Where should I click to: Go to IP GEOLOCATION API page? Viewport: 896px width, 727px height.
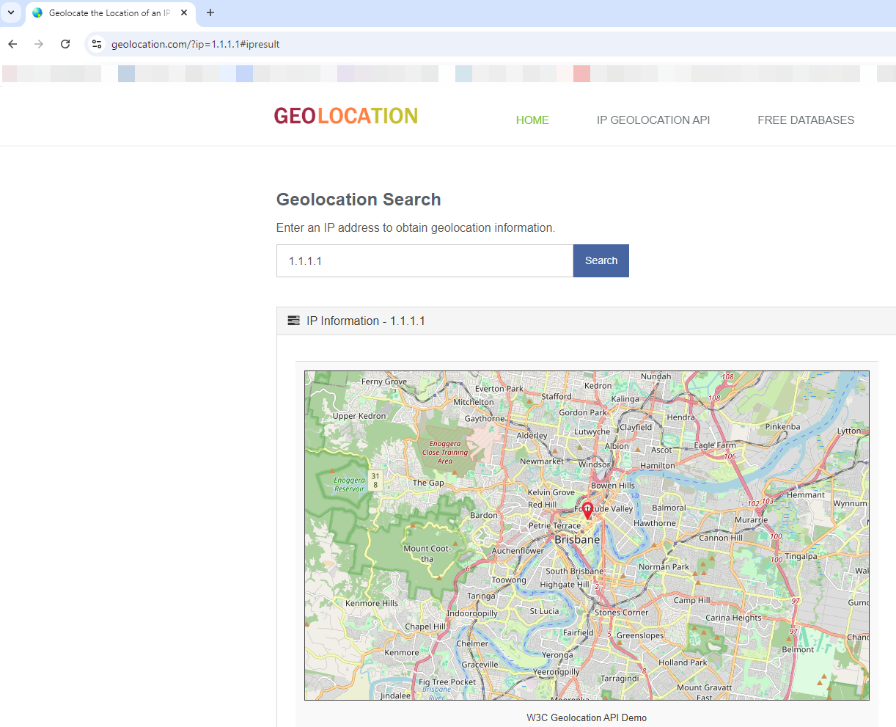pyautogui.click(x=653, y=120)
